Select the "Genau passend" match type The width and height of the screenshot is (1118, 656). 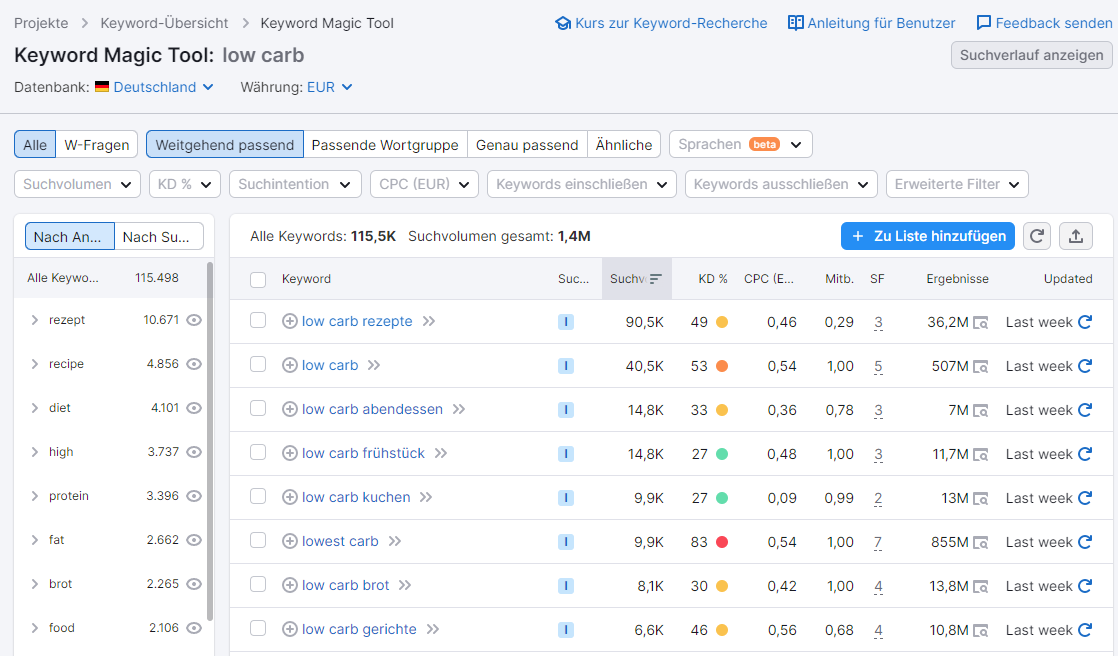[527, 144]
